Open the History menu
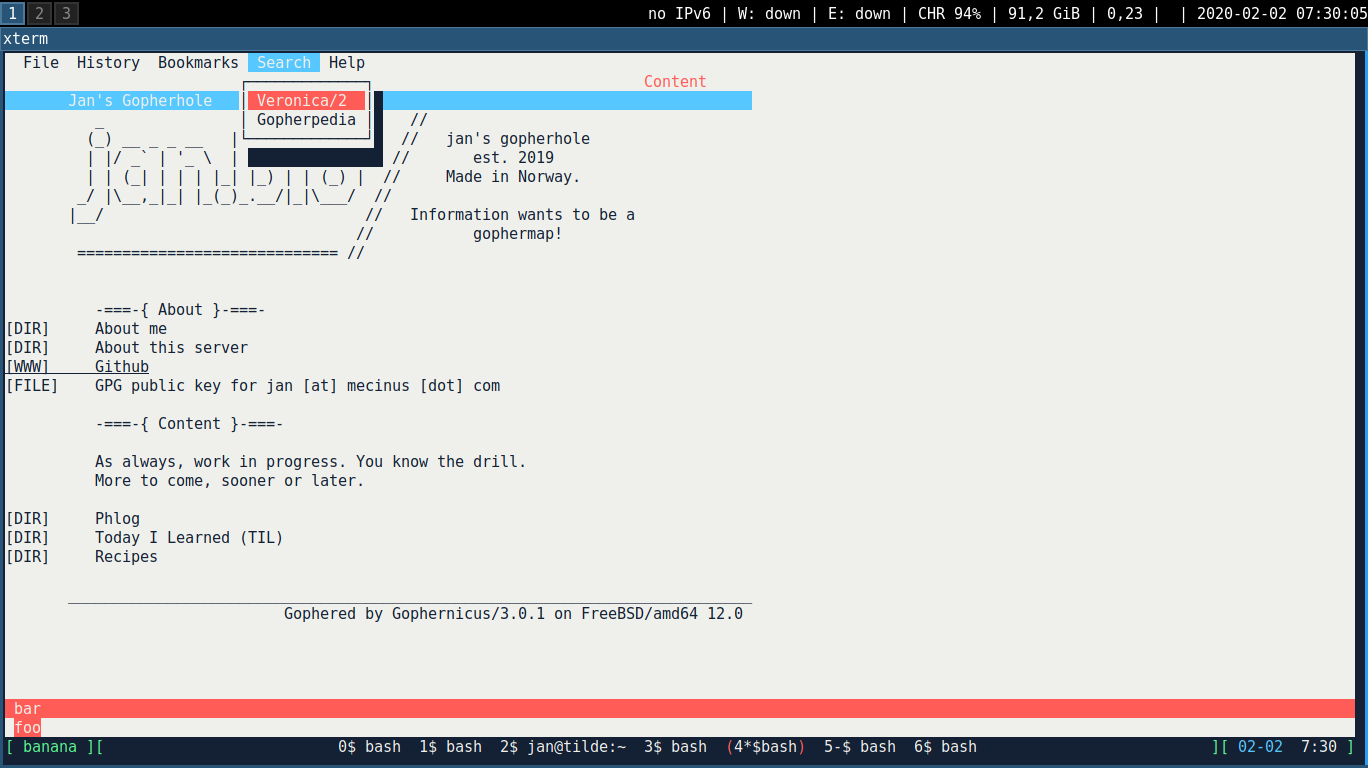Image resolution: width=1368 pixels, height=768 pixels. click(x=108, y=62)
